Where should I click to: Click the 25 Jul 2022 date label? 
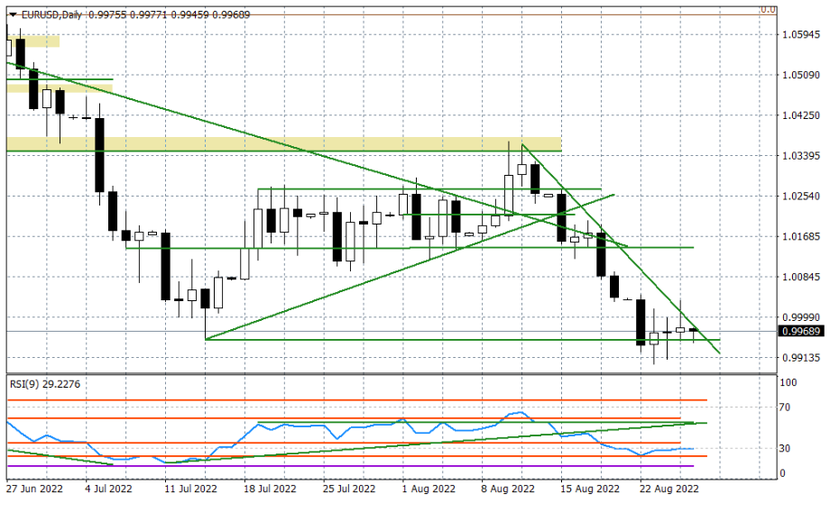(x=349, y=489)
